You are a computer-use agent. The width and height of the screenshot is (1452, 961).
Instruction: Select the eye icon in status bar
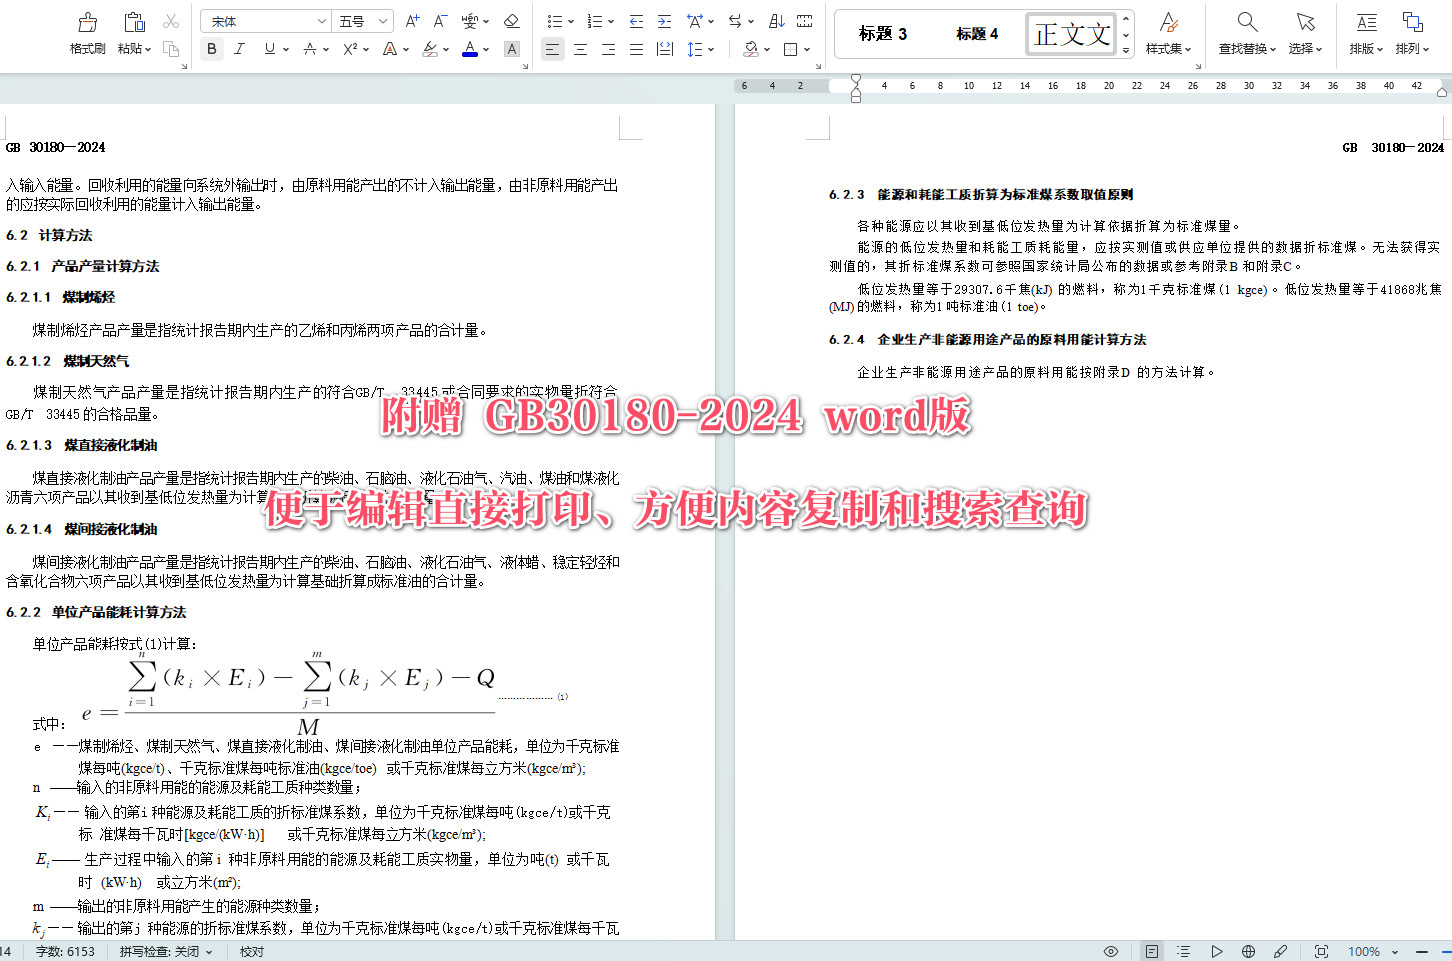1110,951
